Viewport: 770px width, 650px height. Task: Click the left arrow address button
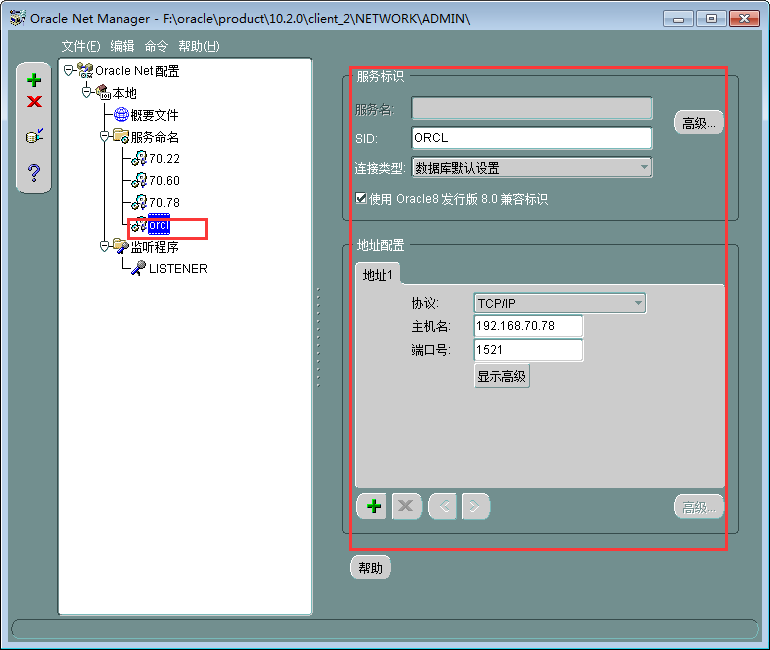442,506
